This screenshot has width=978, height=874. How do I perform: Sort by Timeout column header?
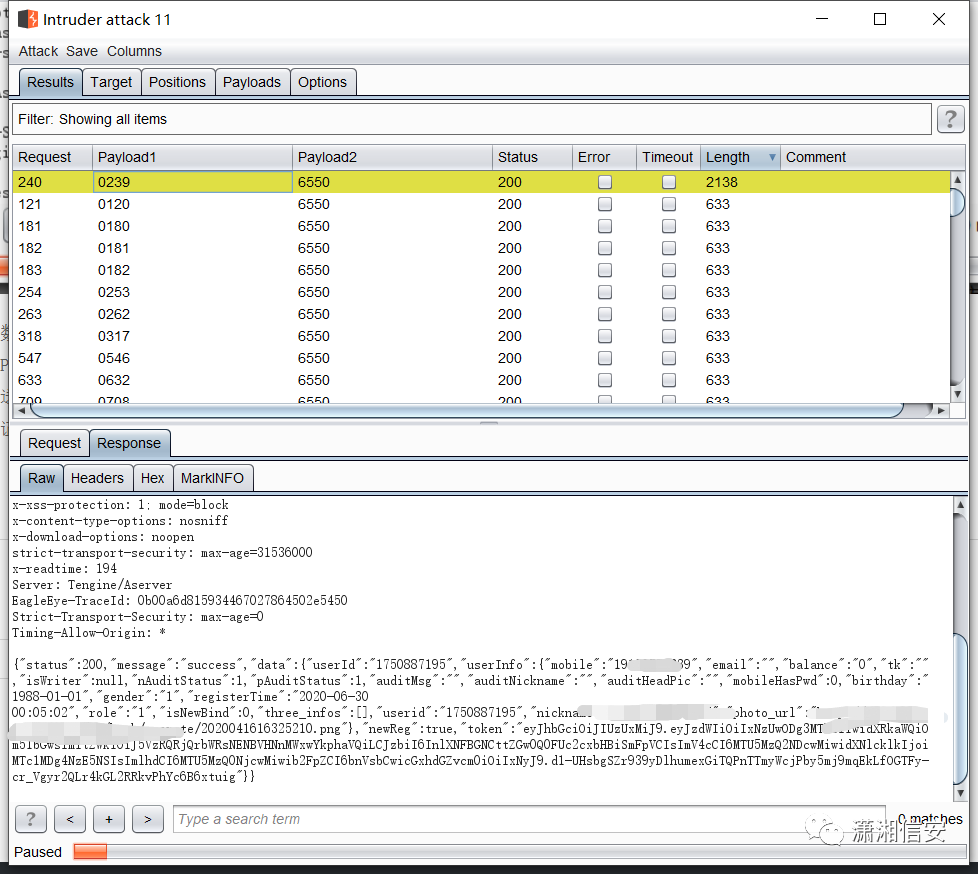click(667, 157)
